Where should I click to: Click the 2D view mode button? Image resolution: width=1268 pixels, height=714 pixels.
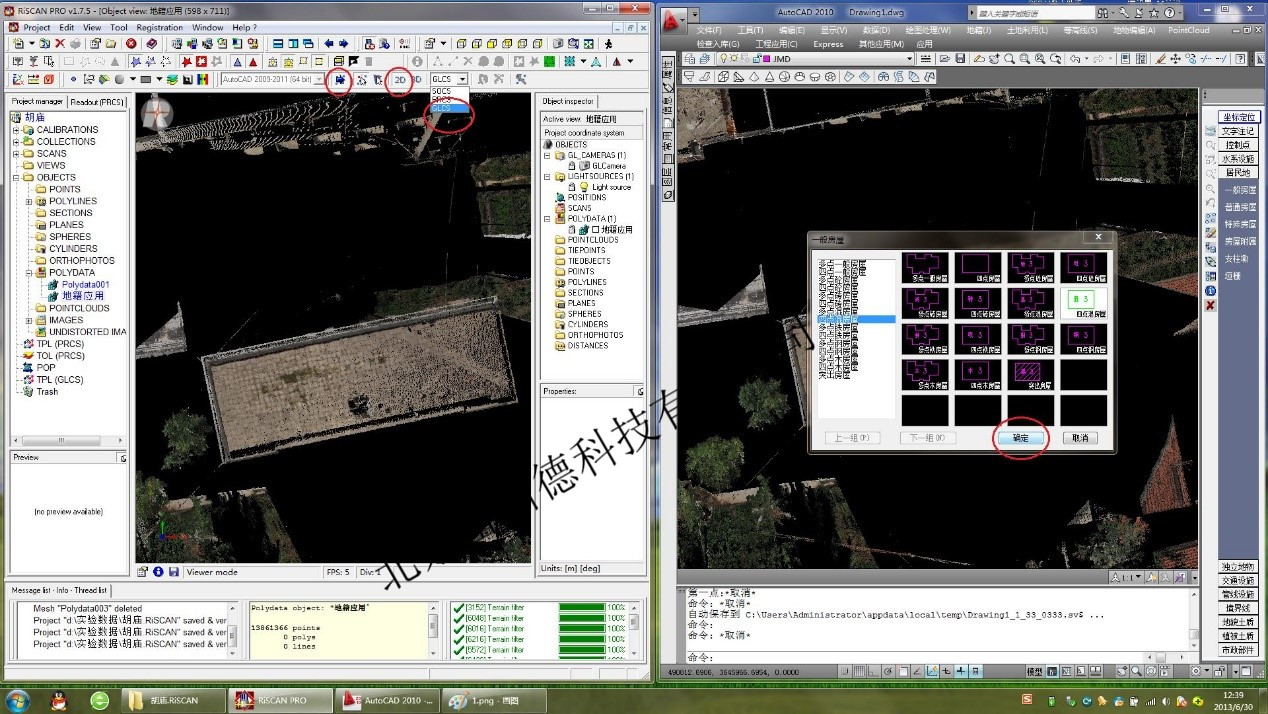(x=400, y=79)
